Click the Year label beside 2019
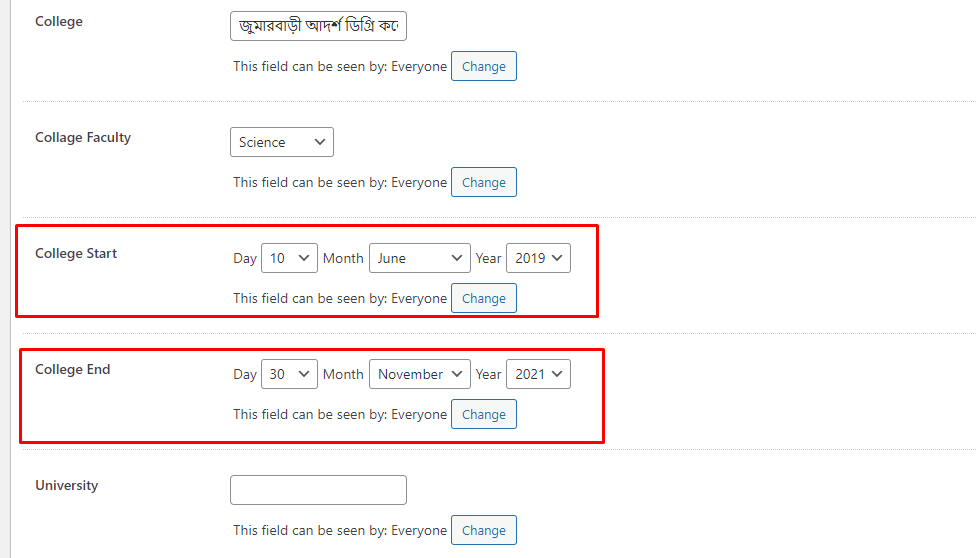The image size is (977, 558). 488,258
